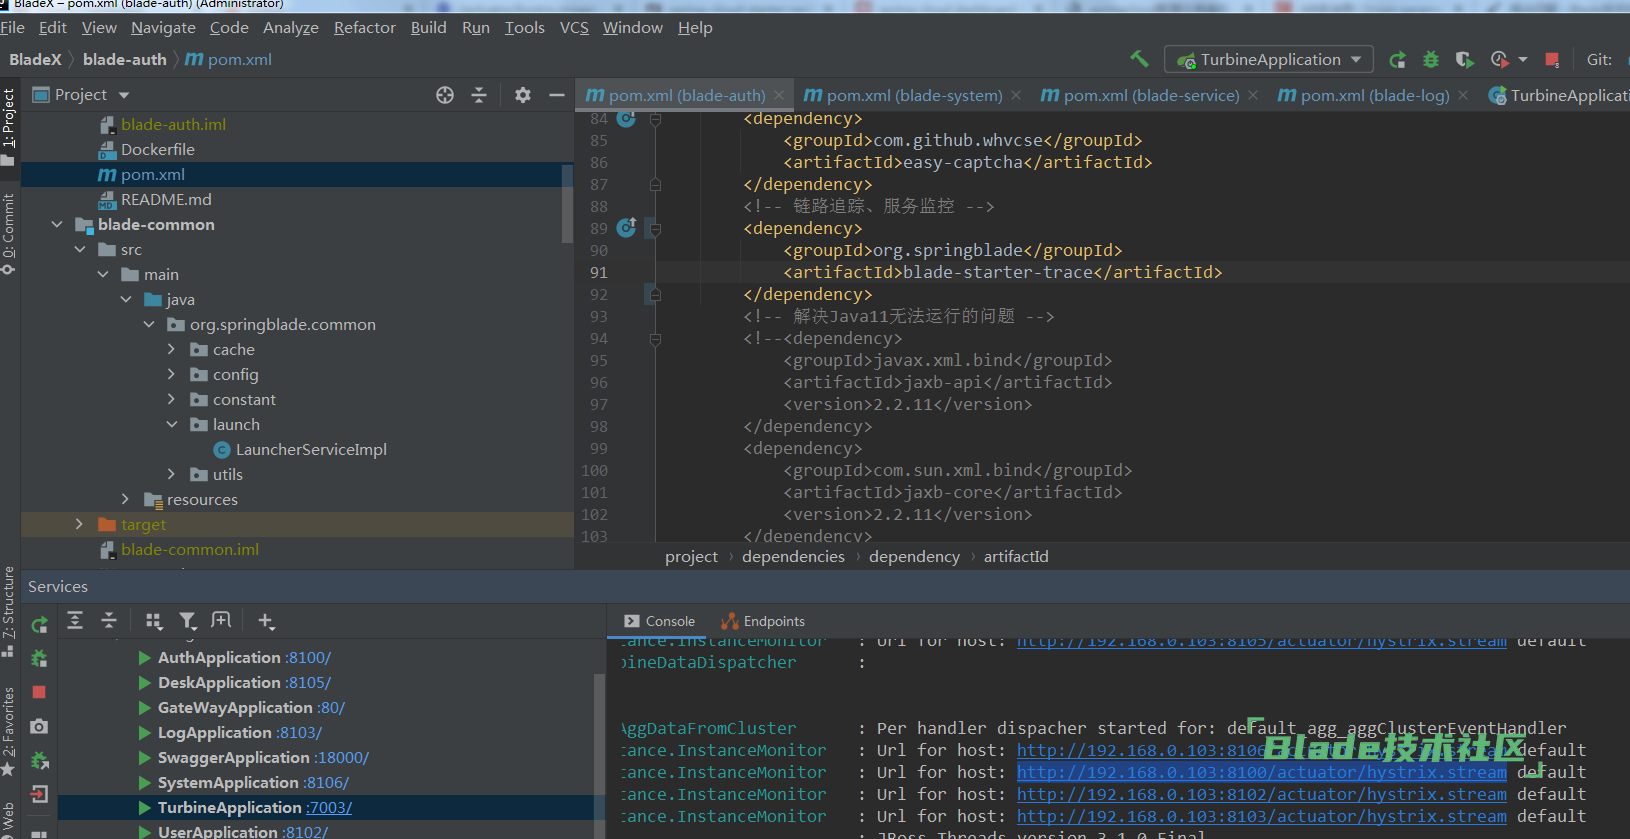
Task: Click the dependencies breadcrumb
Action: tap(793, 557)
